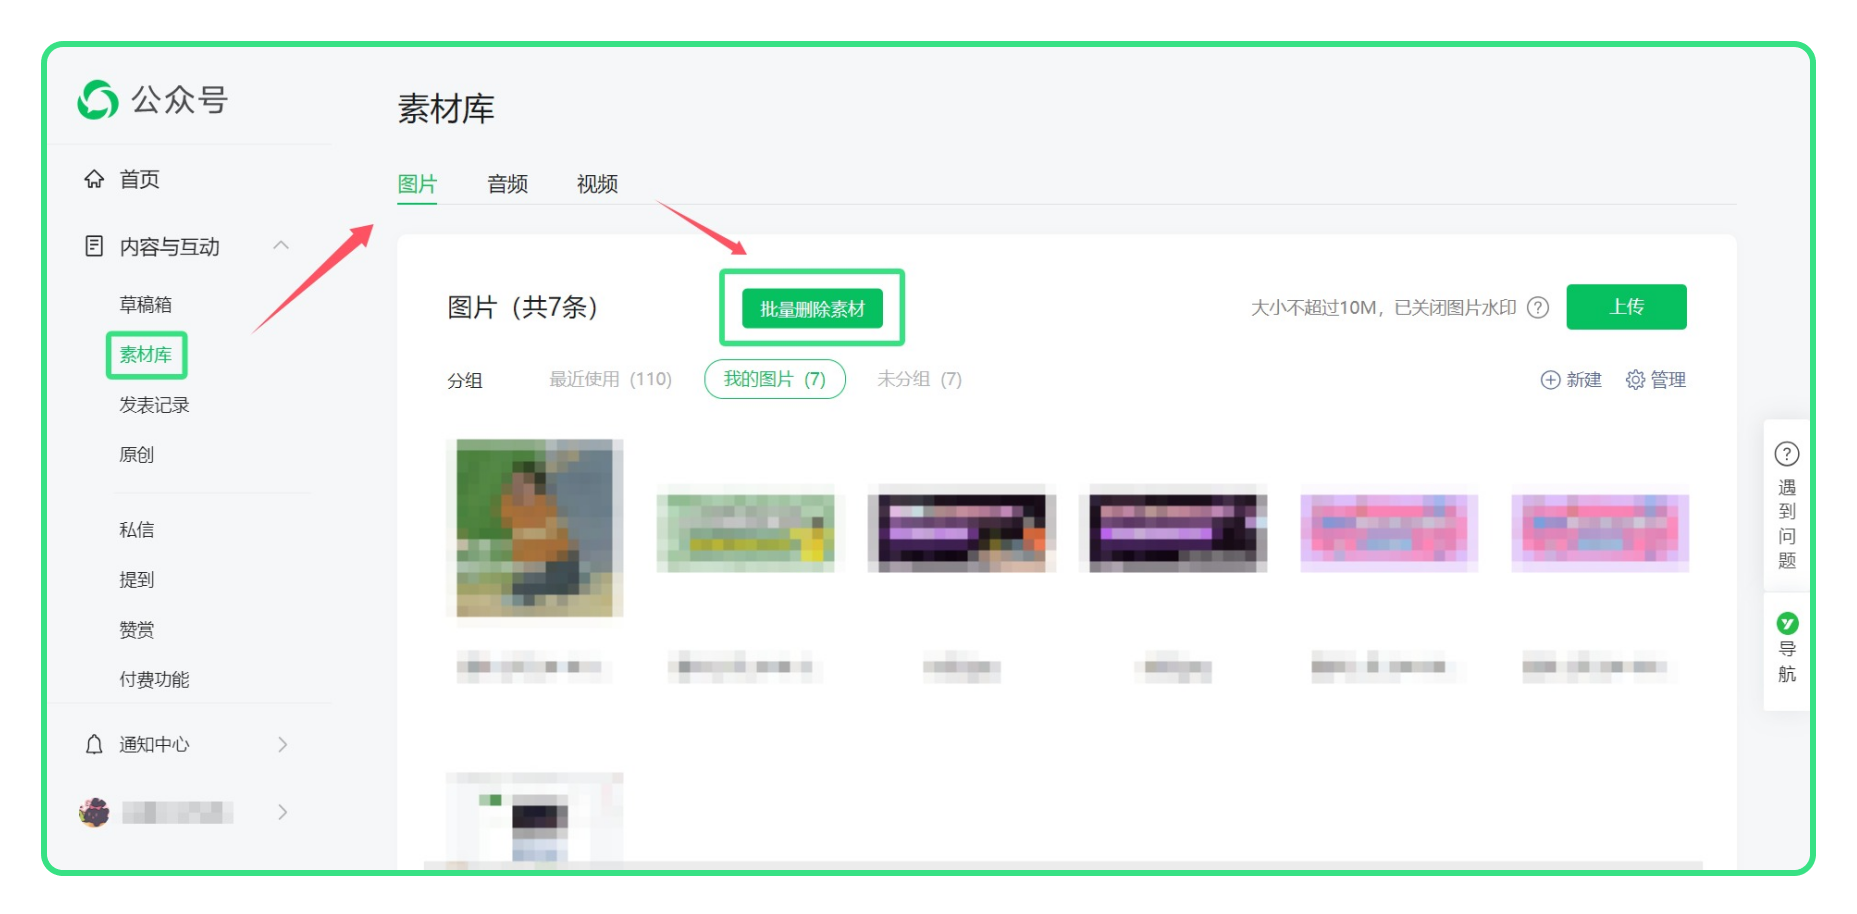Click the 管理 link text
This screenshot has width=1857, height=914.
(x=1668, y=380)
